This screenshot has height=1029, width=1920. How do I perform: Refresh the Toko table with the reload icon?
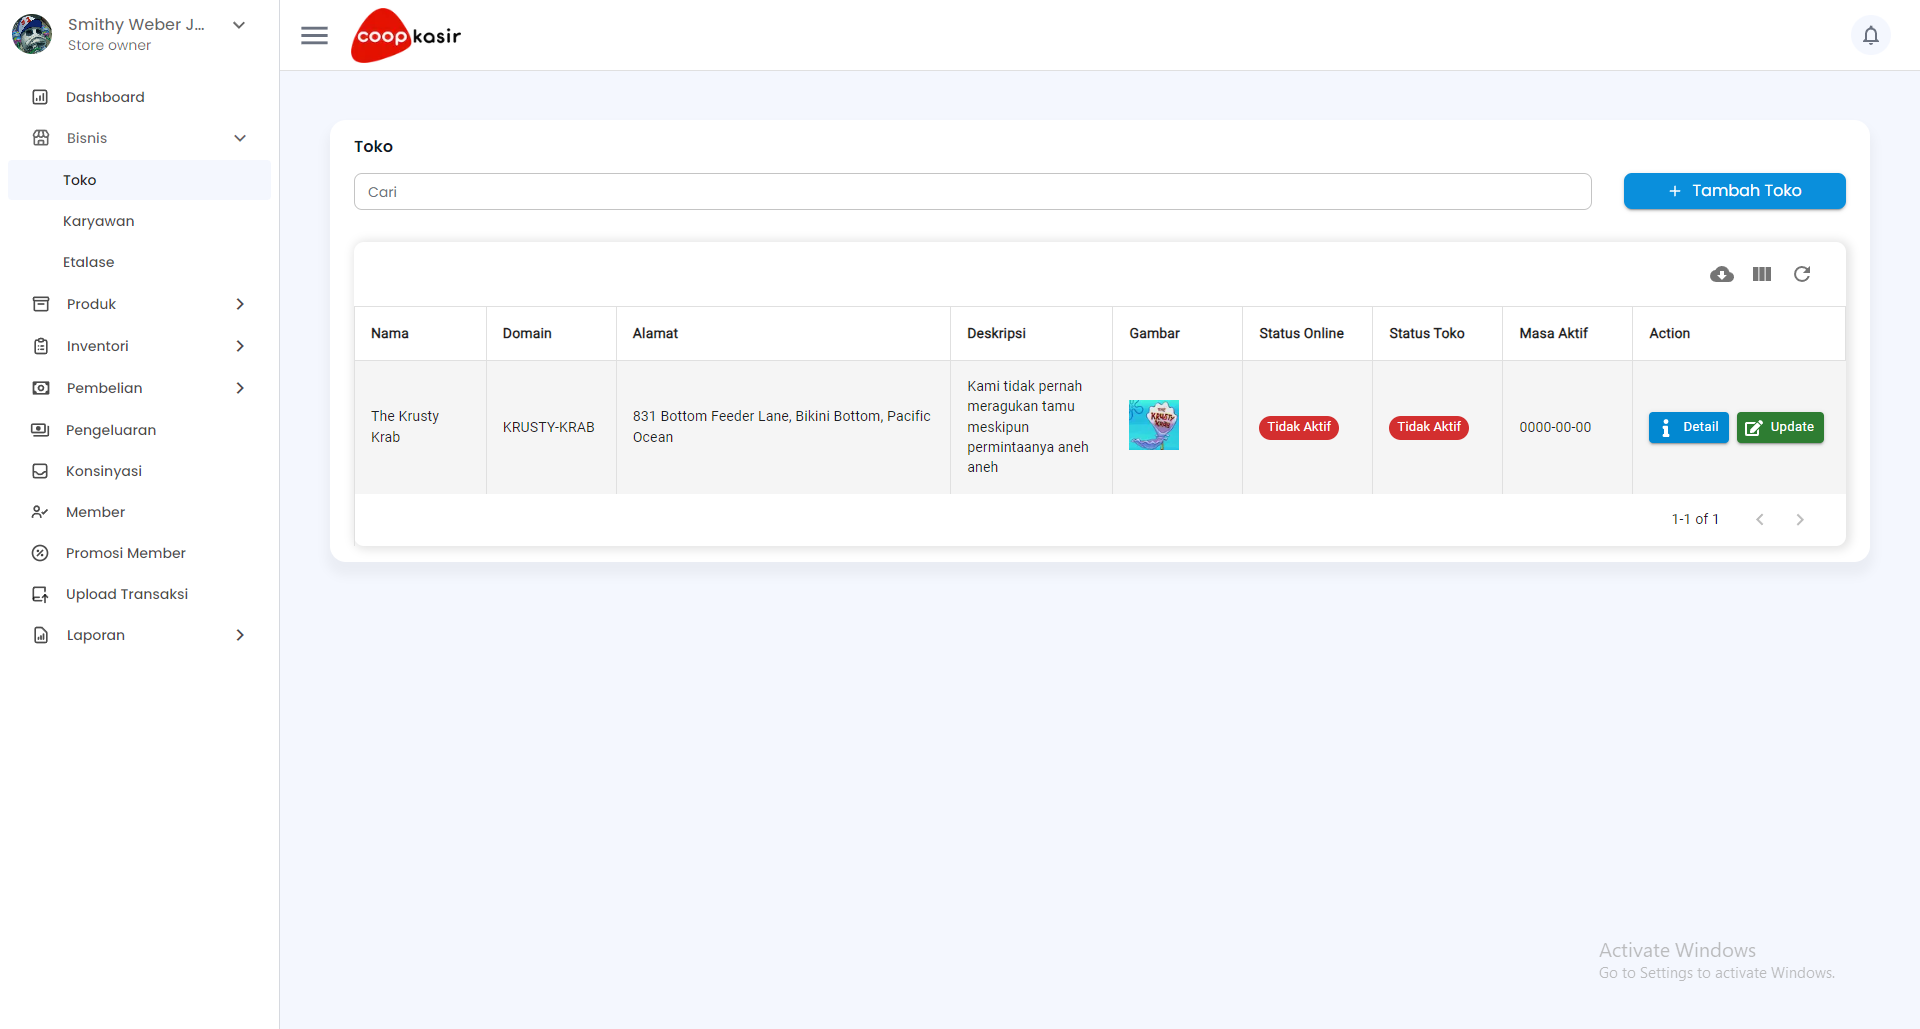tap(1802, 274)
